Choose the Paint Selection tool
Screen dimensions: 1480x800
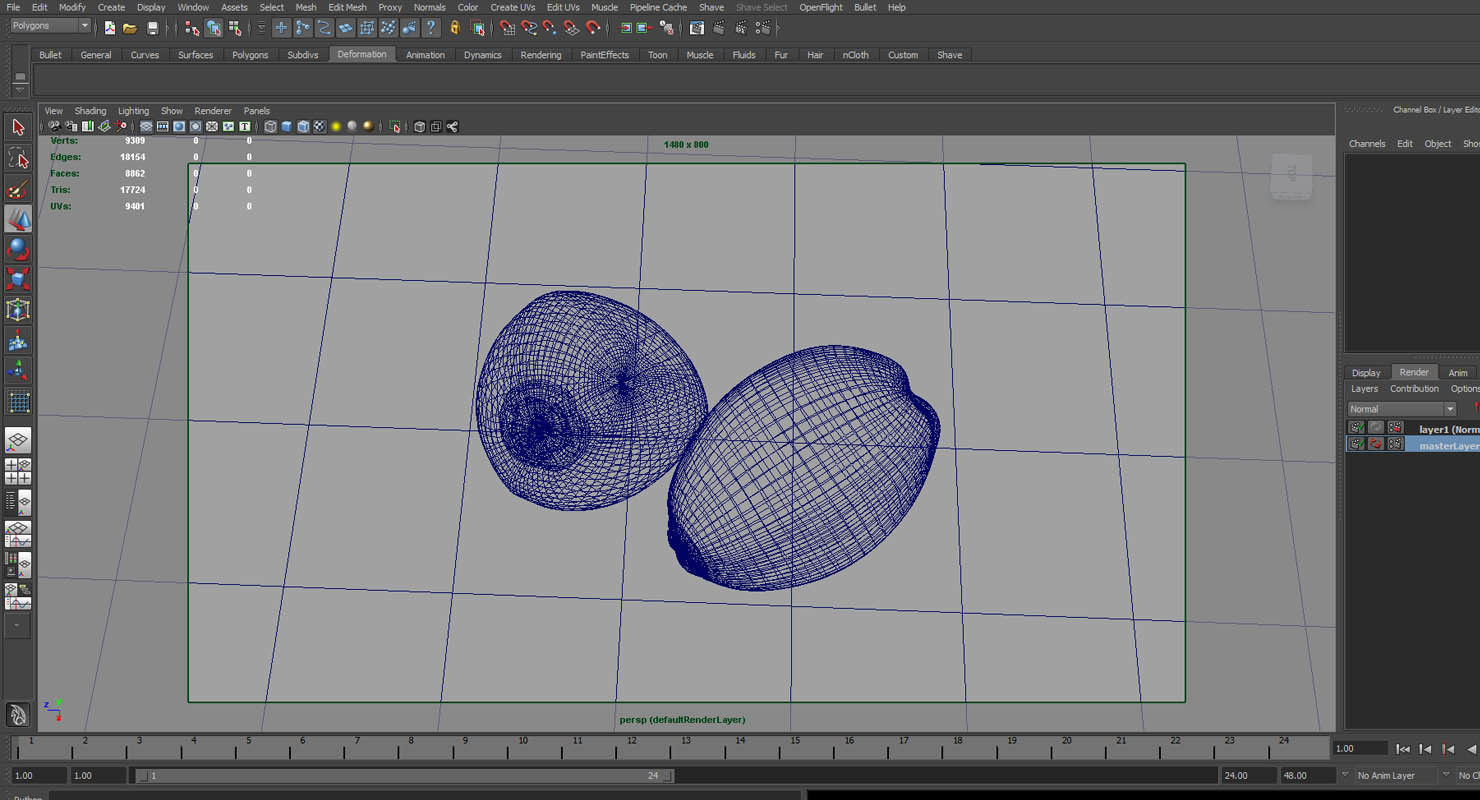18,189
